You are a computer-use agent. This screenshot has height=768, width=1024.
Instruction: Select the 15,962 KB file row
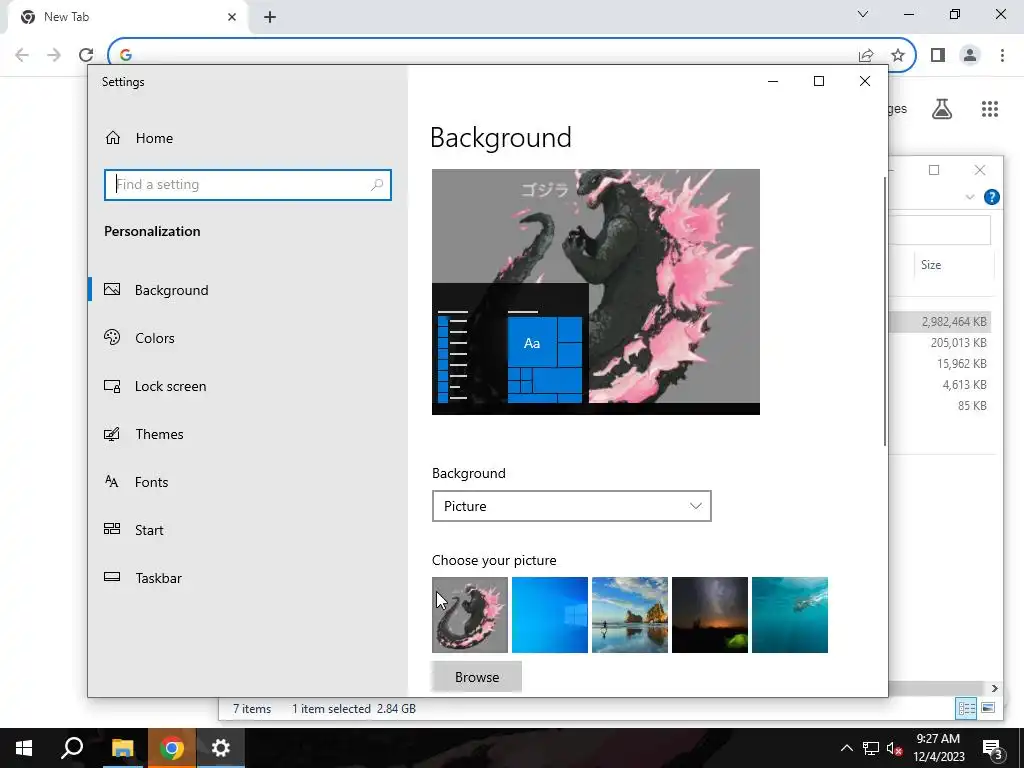click(940, 363)
